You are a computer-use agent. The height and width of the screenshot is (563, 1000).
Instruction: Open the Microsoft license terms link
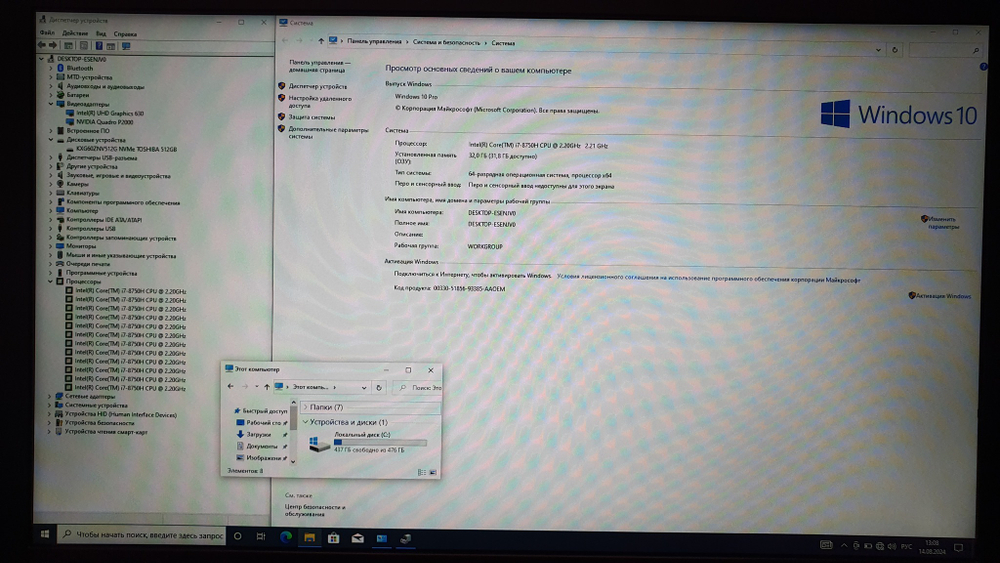708,279
